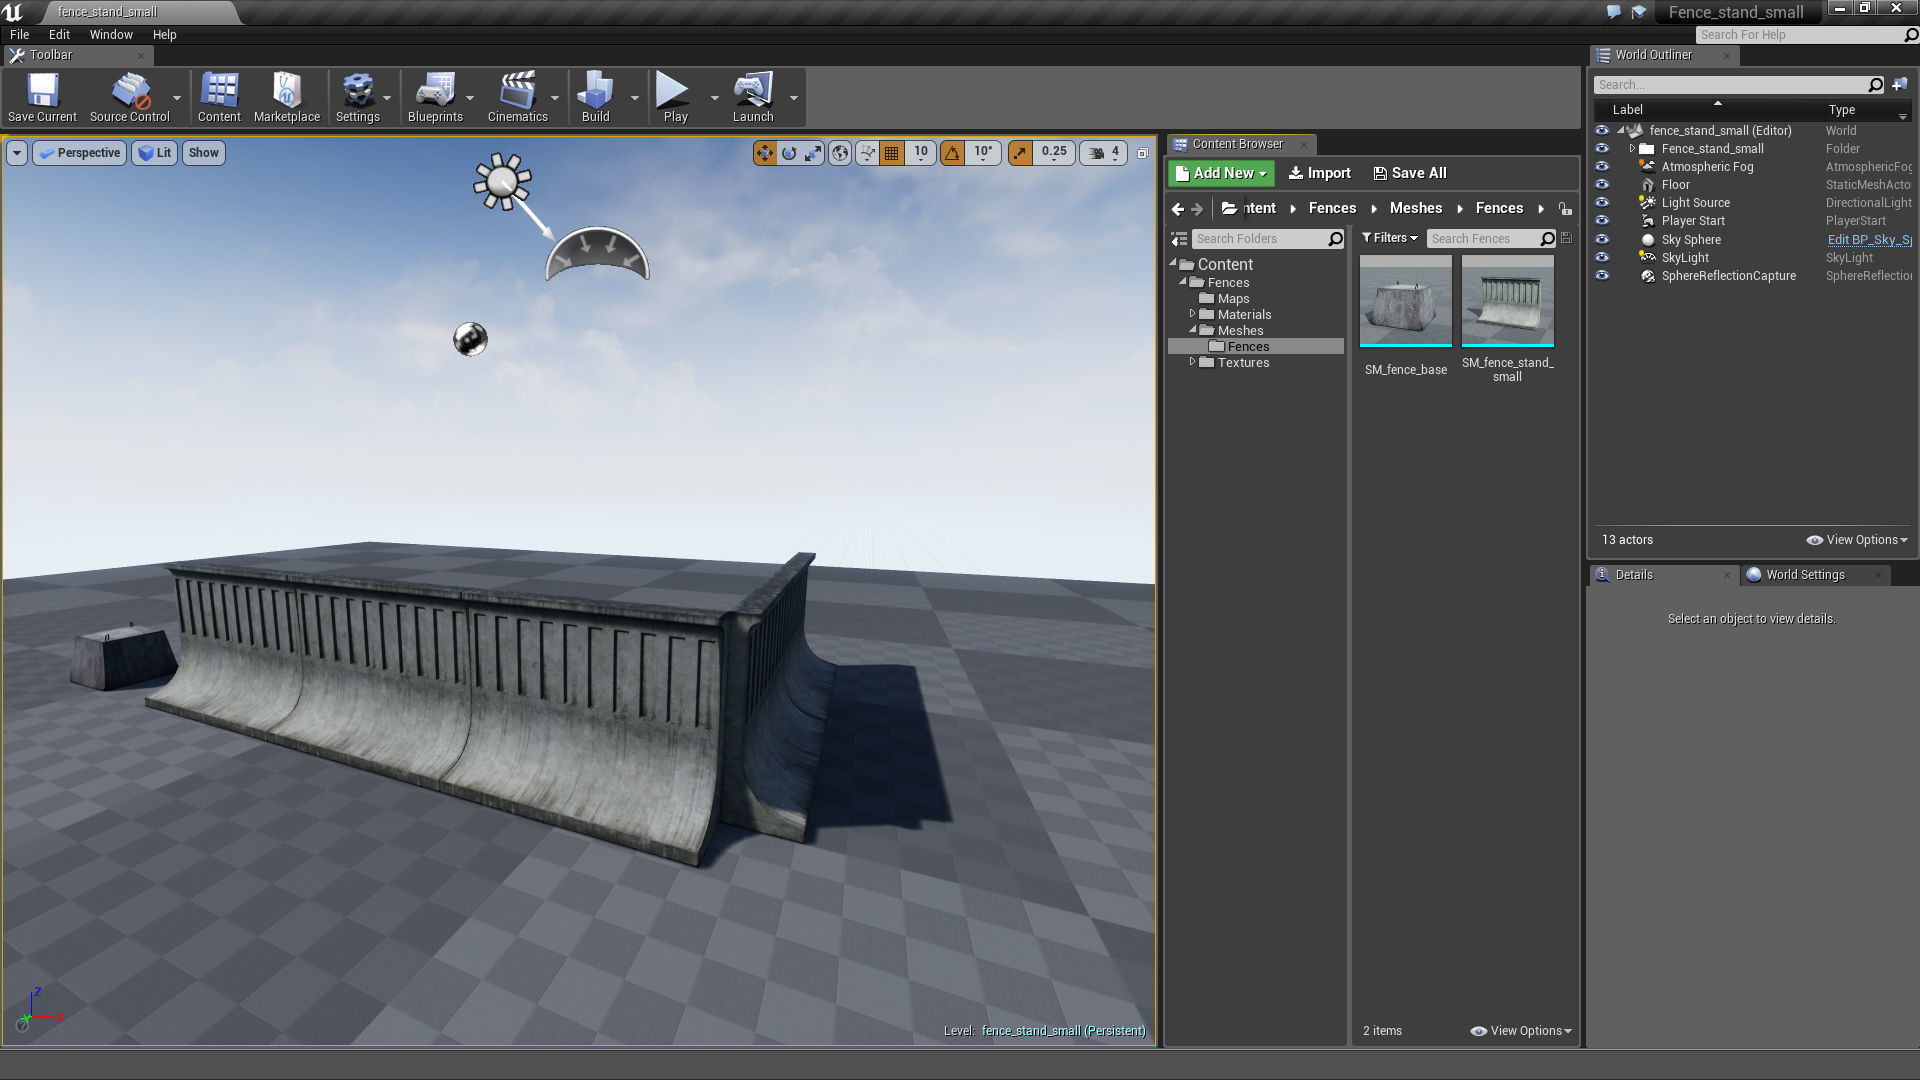Switch to the World Settings tab

(1805, 575)
